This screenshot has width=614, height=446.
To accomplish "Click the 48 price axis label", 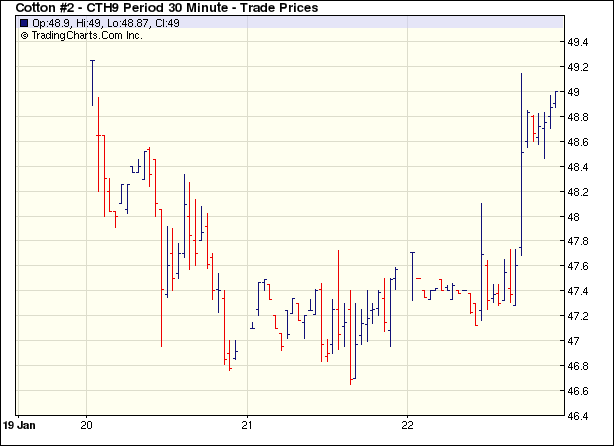I will (575, 217).
